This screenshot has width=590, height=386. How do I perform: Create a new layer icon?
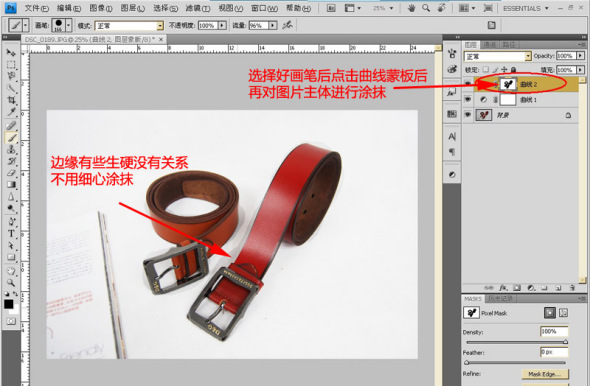pos(558,288)
